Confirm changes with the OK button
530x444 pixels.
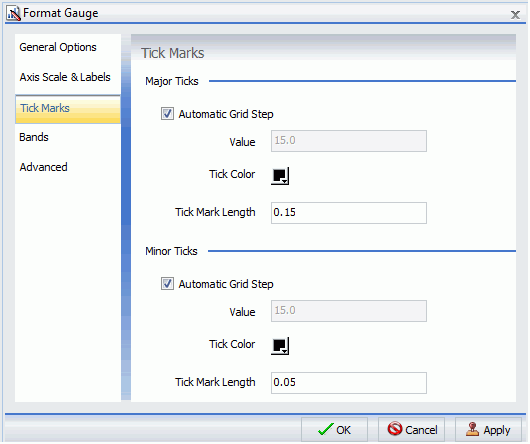click(x=334, y=430)
